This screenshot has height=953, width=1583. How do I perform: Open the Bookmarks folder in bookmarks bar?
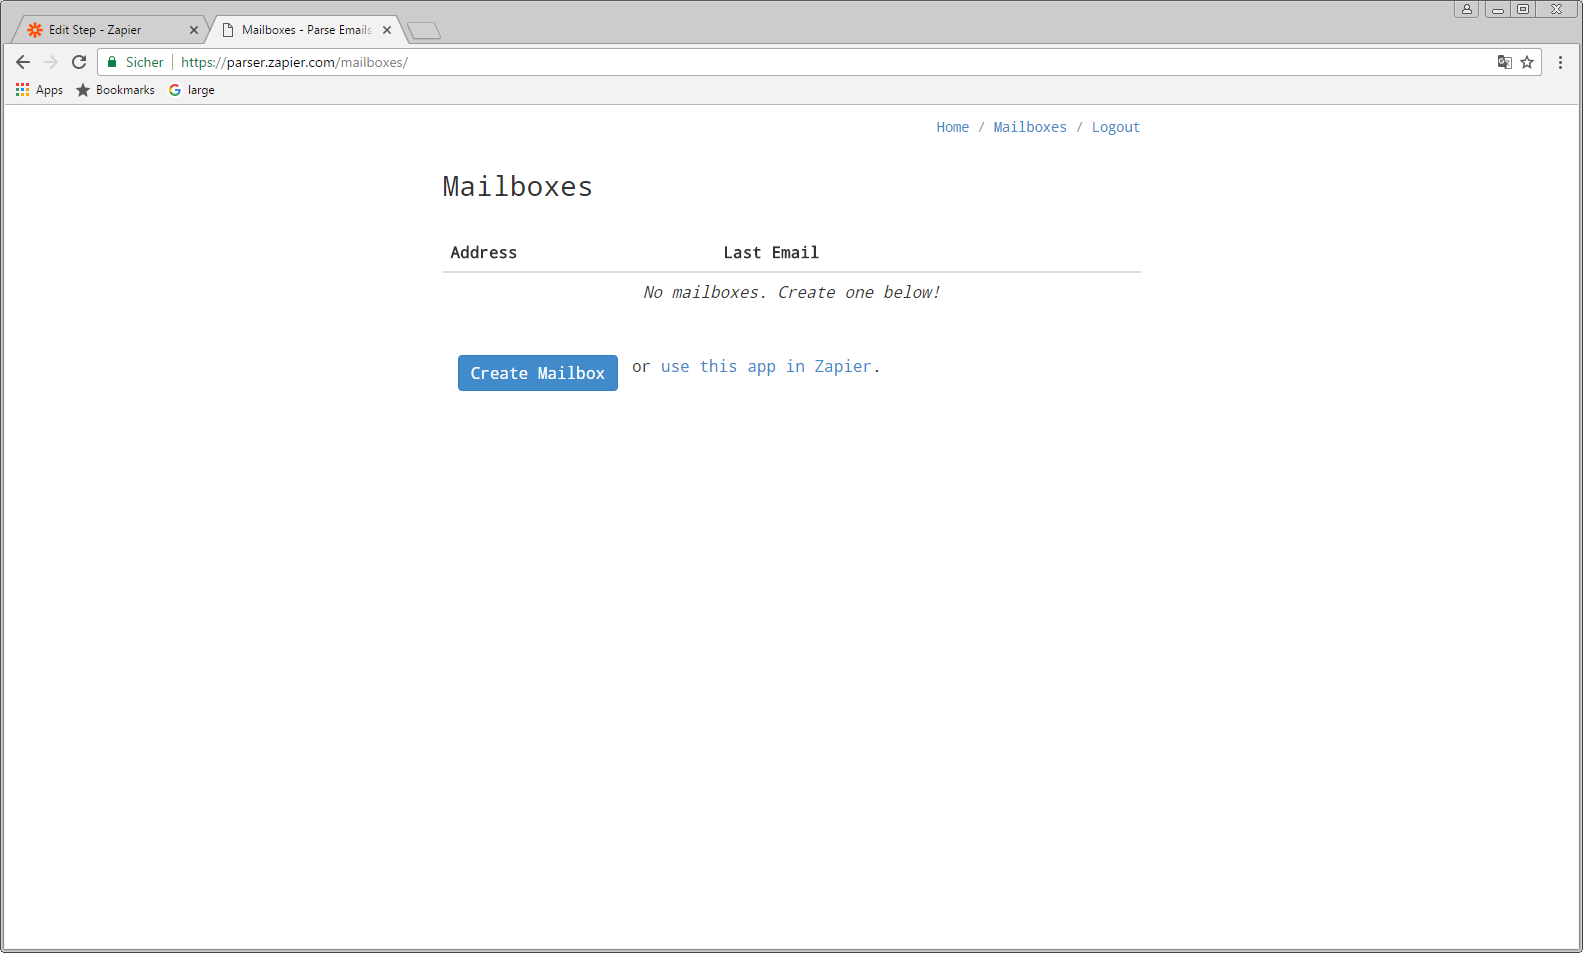click(115, 90)
